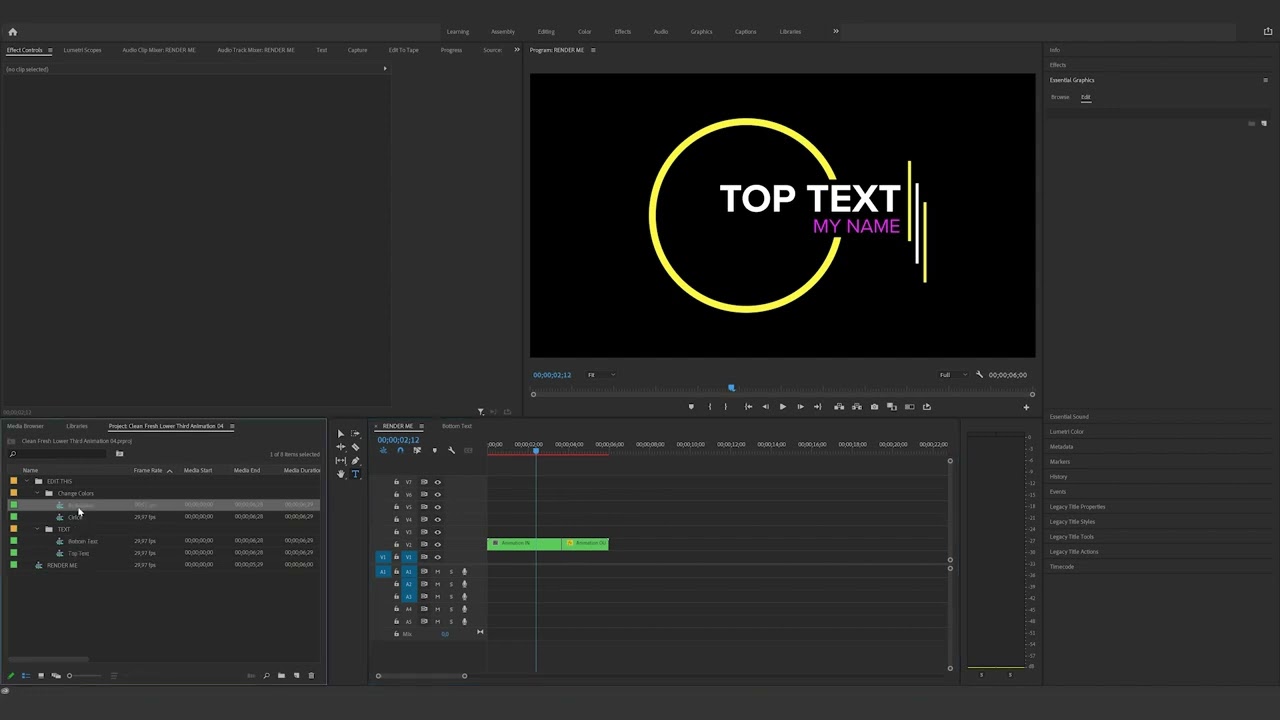Open Program Monitor settings wrench

(x=979, y=375)
